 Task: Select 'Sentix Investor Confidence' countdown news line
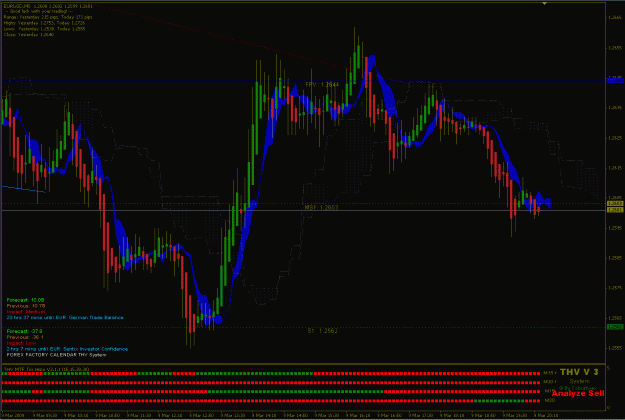pyautogui.click(x=67, y=349)
